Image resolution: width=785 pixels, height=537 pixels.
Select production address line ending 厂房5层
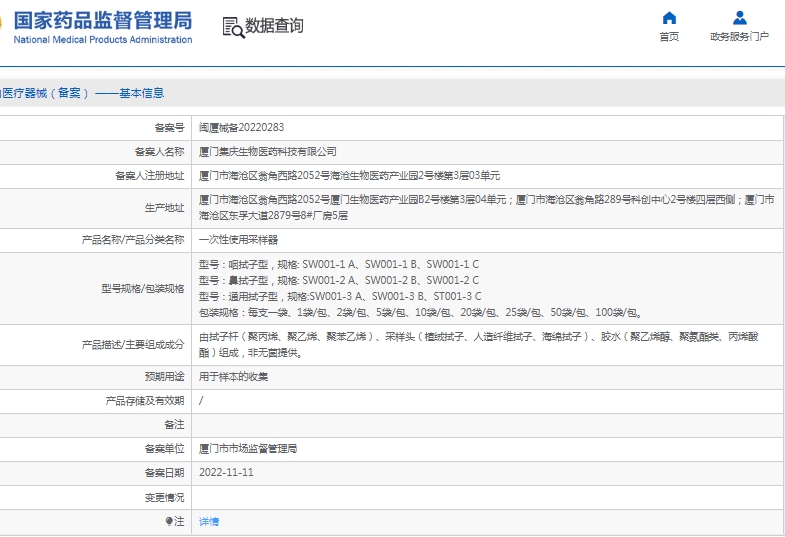(273, 216)
